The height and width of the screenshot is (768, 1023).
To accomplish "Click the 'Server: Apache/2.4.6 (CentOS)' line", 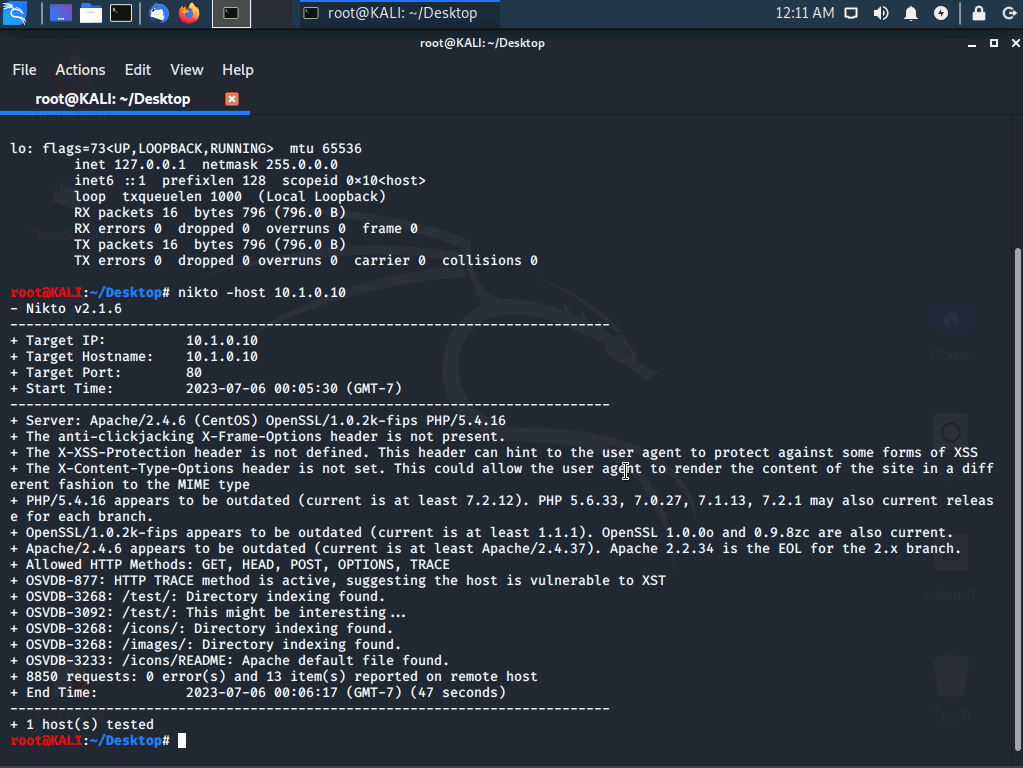I will pos(258,421).
